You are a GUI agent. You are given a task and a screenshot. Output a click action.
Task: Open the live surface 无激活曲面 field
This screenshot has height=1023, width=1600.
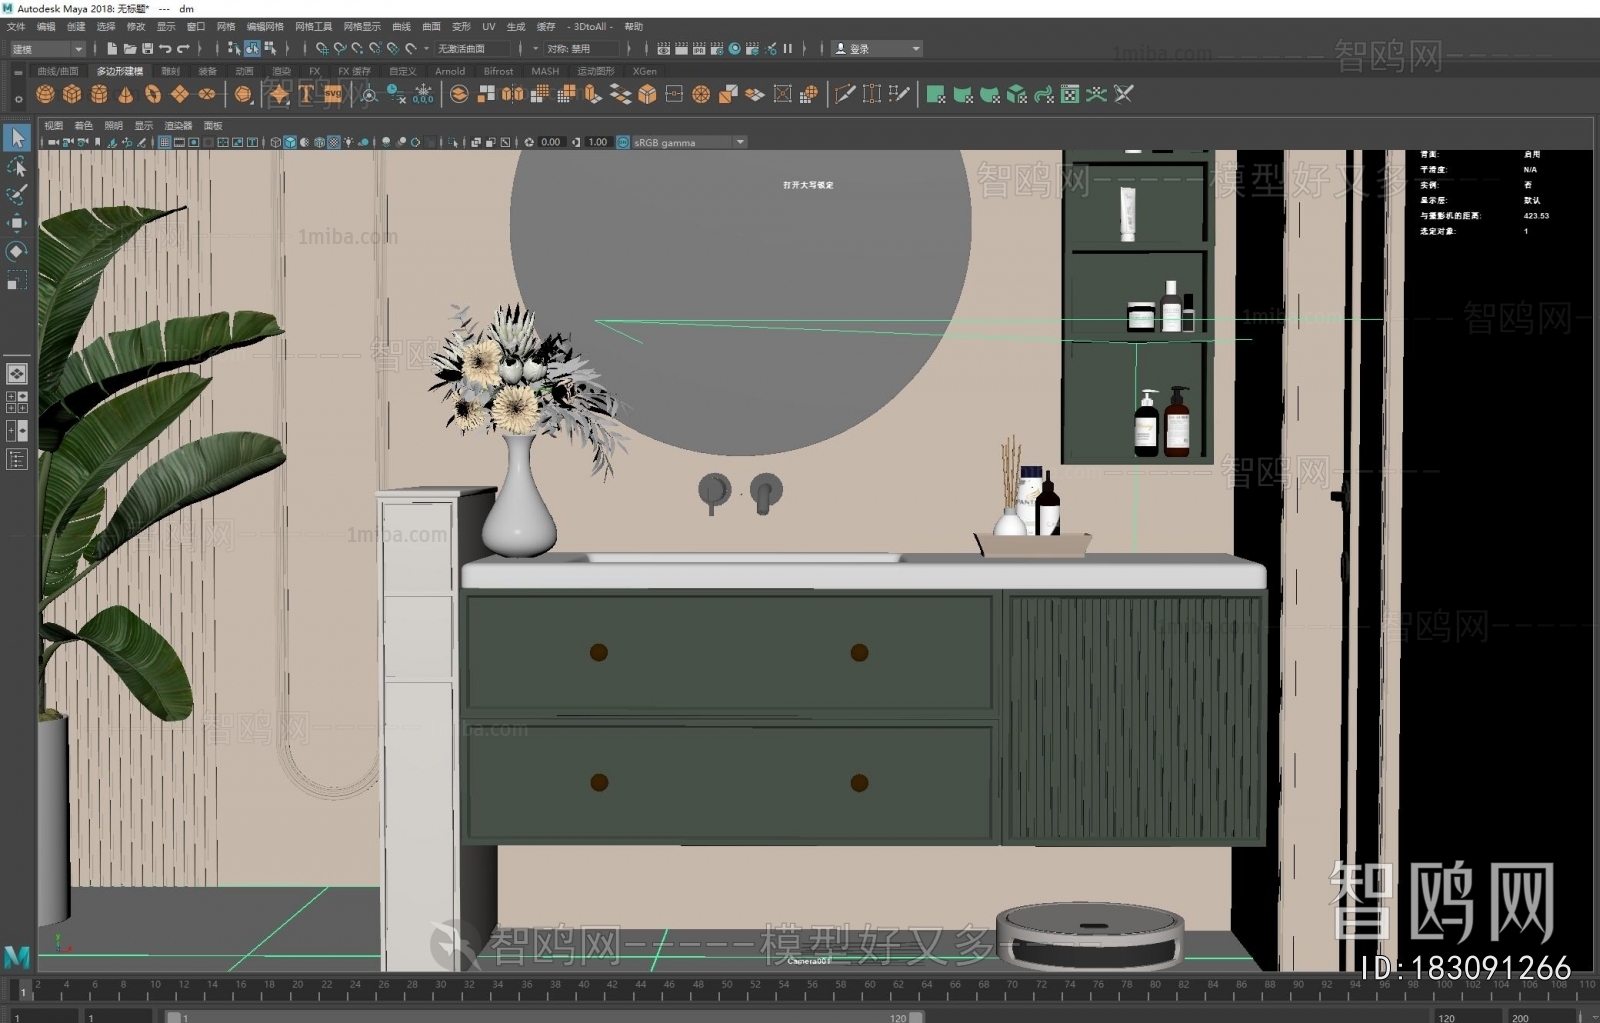click(x=473, y=48)
